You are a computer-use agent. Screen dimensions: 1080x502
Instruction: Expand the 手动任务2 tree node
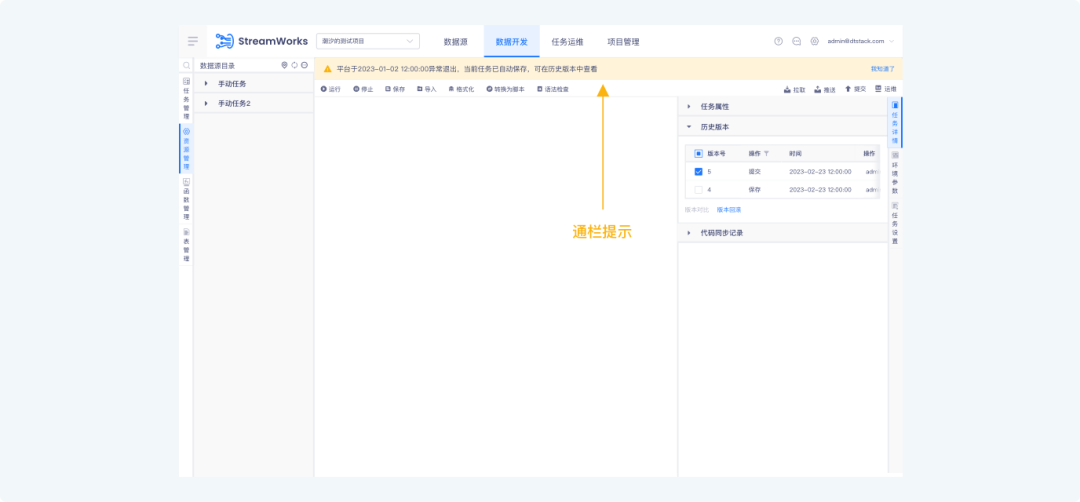pyautogui.click(x=206, y=103)
